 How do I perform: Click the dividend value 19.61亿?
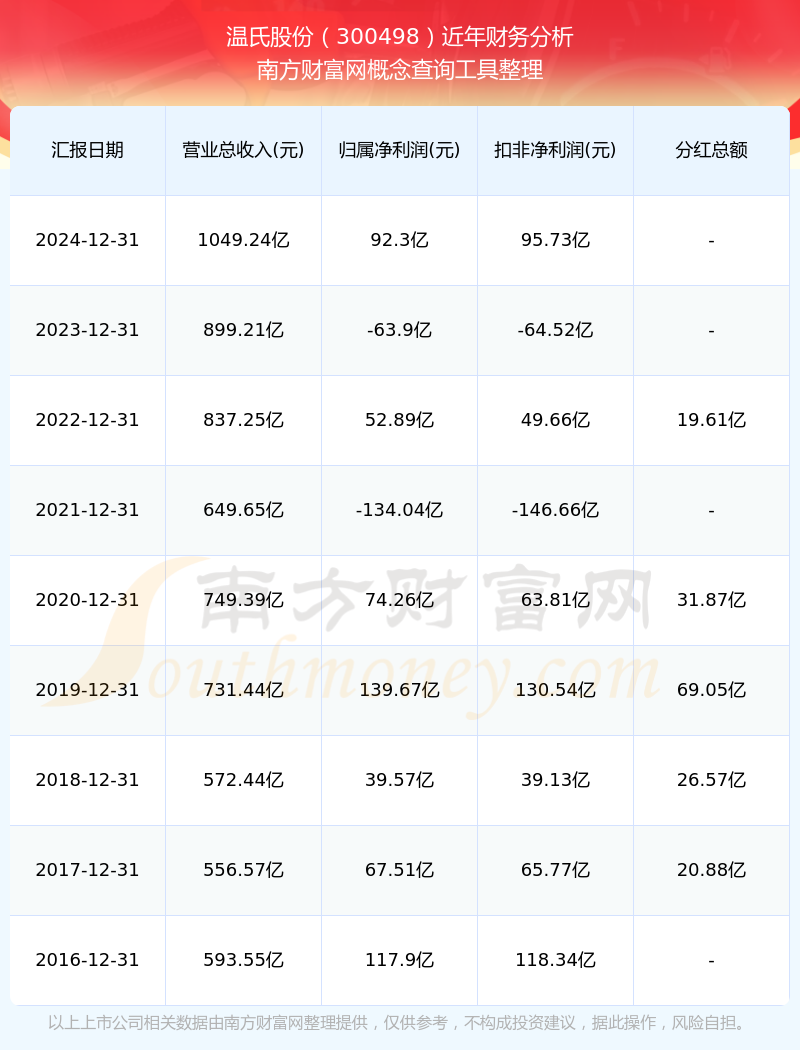712,420
